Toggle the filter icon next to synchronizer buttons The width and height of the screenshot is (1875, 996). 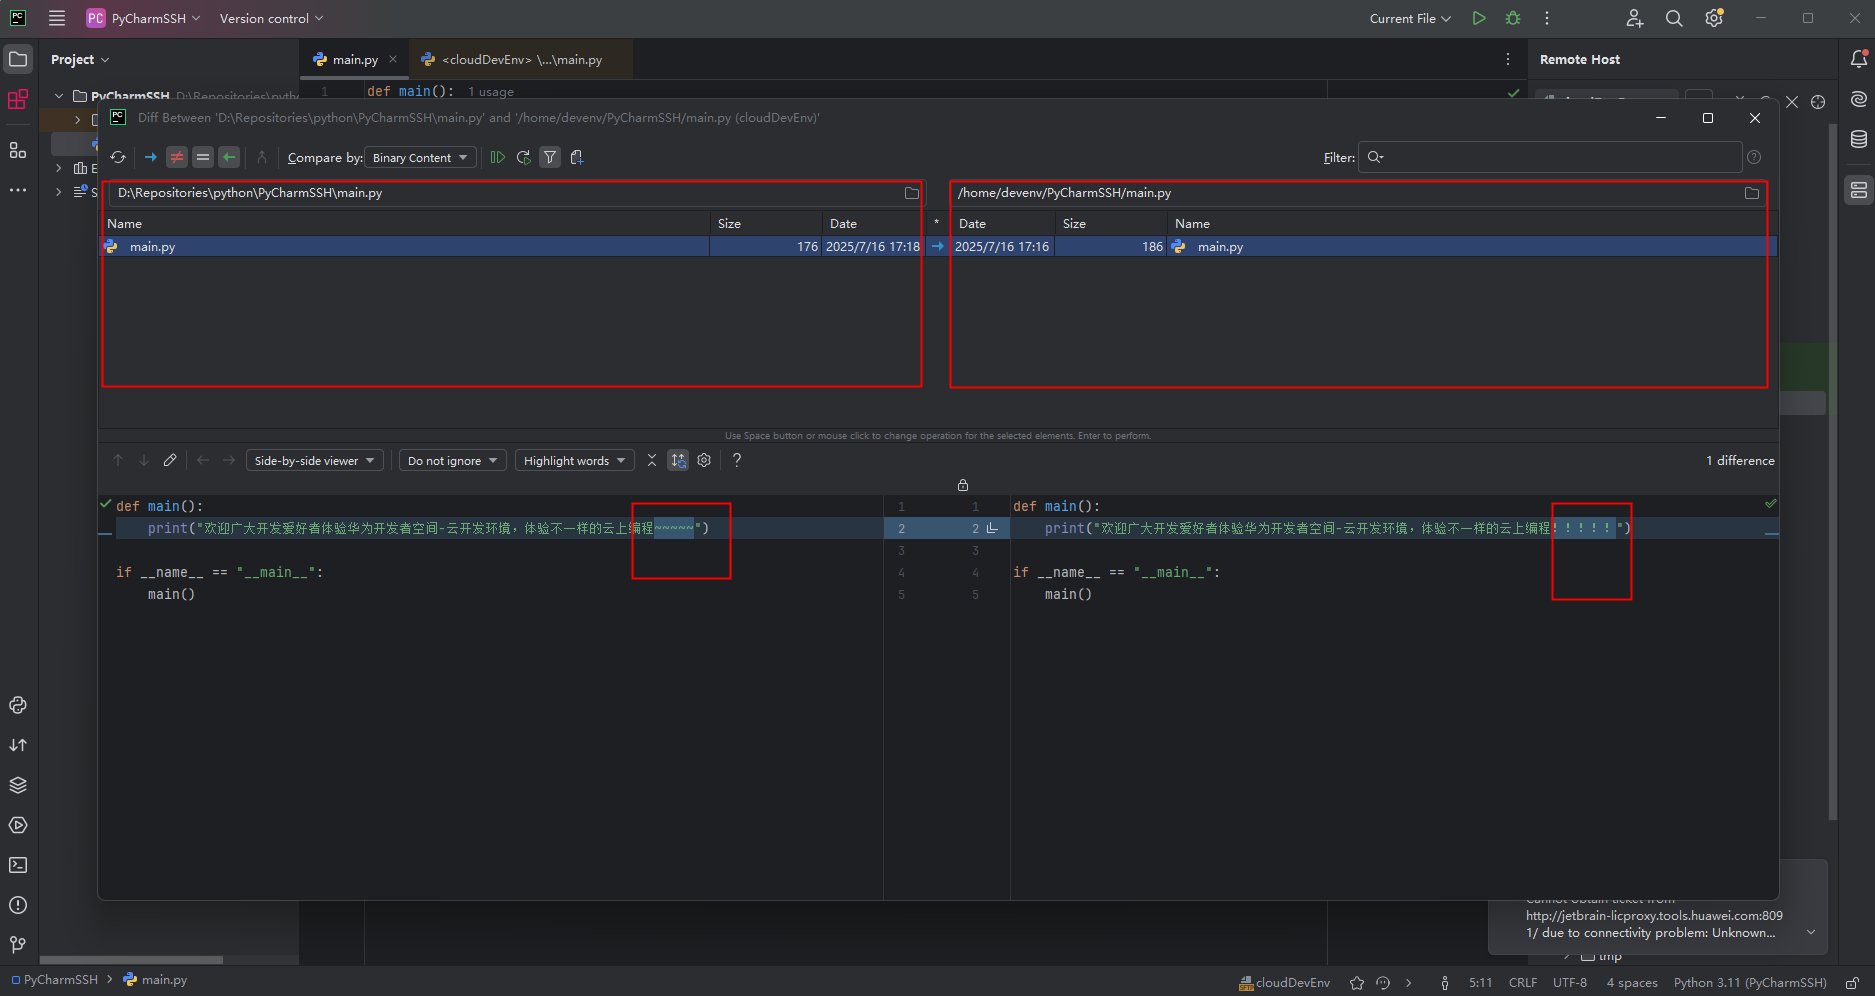pos(549,157)
